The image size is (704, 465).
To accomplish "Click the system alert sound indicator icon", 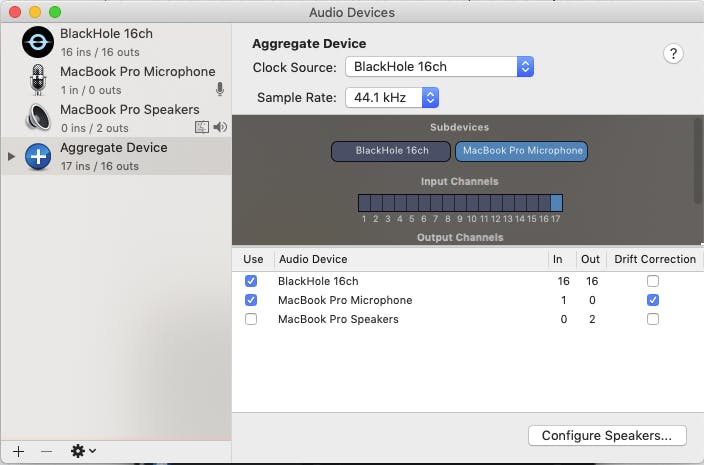I will [x=202, y=127].
